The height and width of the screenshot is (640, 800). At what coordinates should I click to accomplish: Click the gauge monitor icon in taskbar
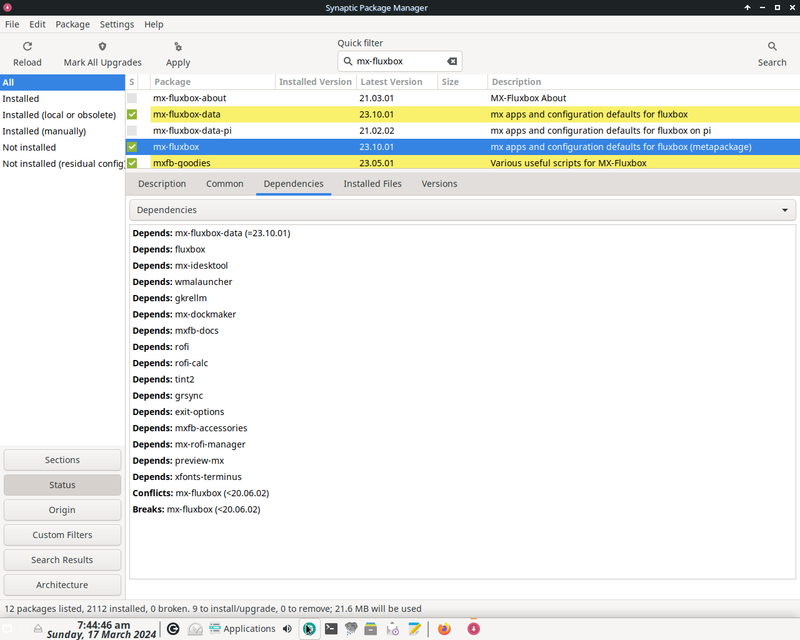(195, 629)
